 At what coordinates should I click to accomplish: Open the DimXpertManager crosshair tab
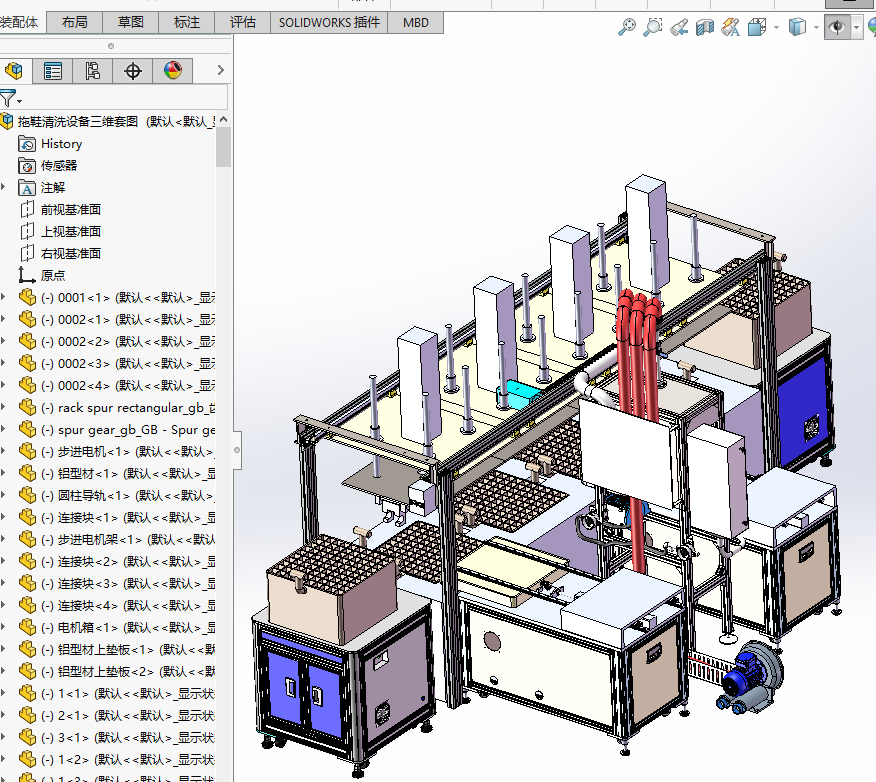[x=132, y=71]
